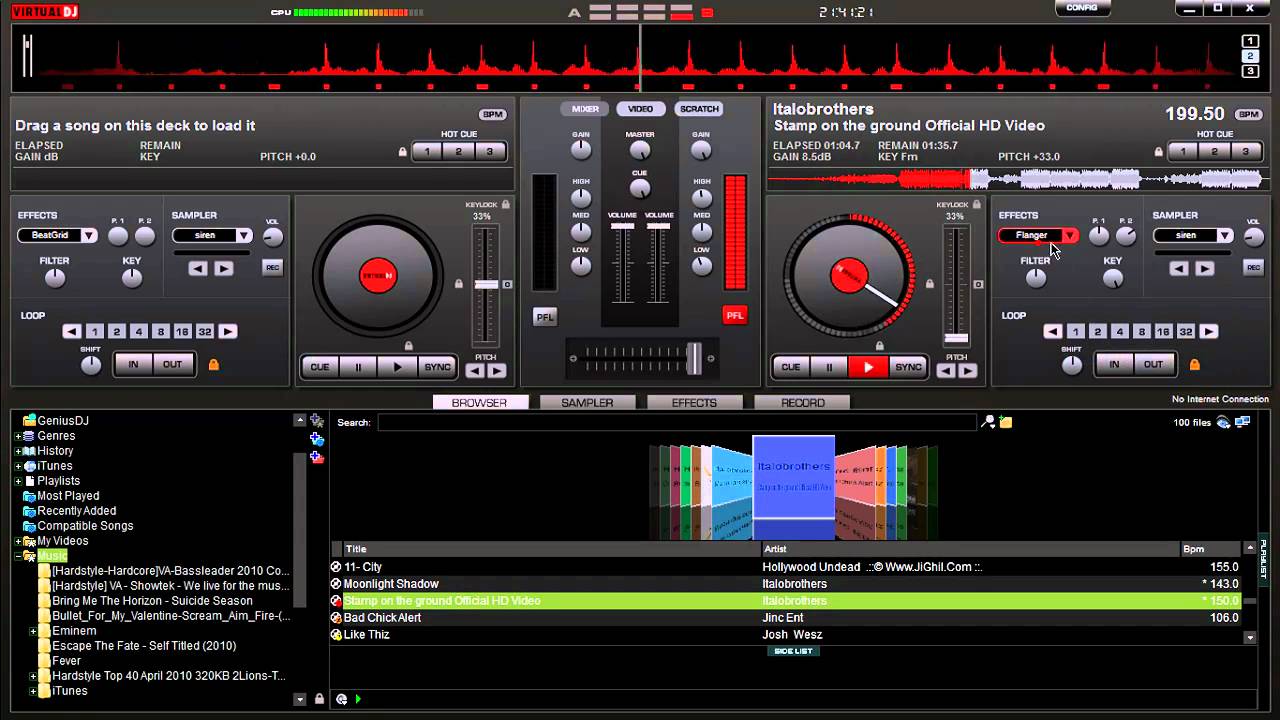
Task: Expand the History tree node
Action: pyautogui.click(x=18, y=451)
